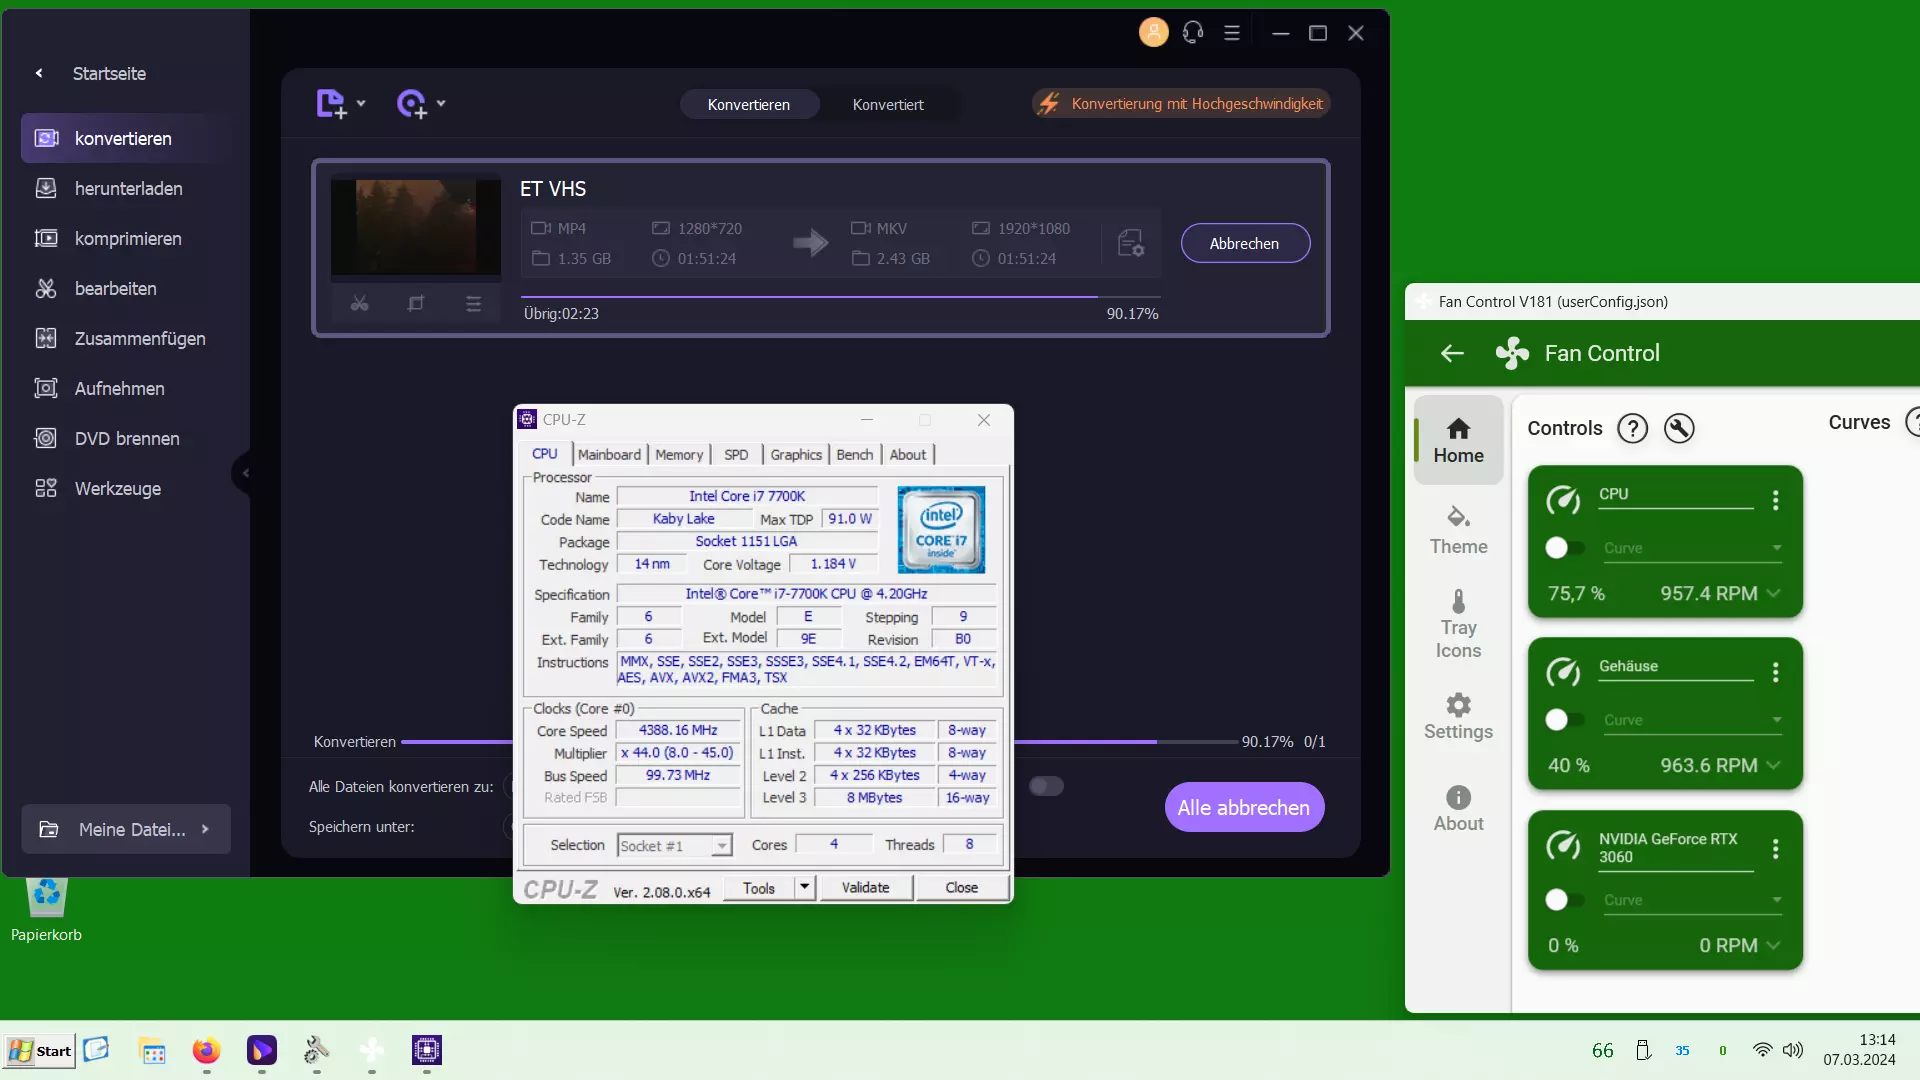Open the headset support icon
The width and height of the screenshot is (1920, 1080).
point(1192,33)
